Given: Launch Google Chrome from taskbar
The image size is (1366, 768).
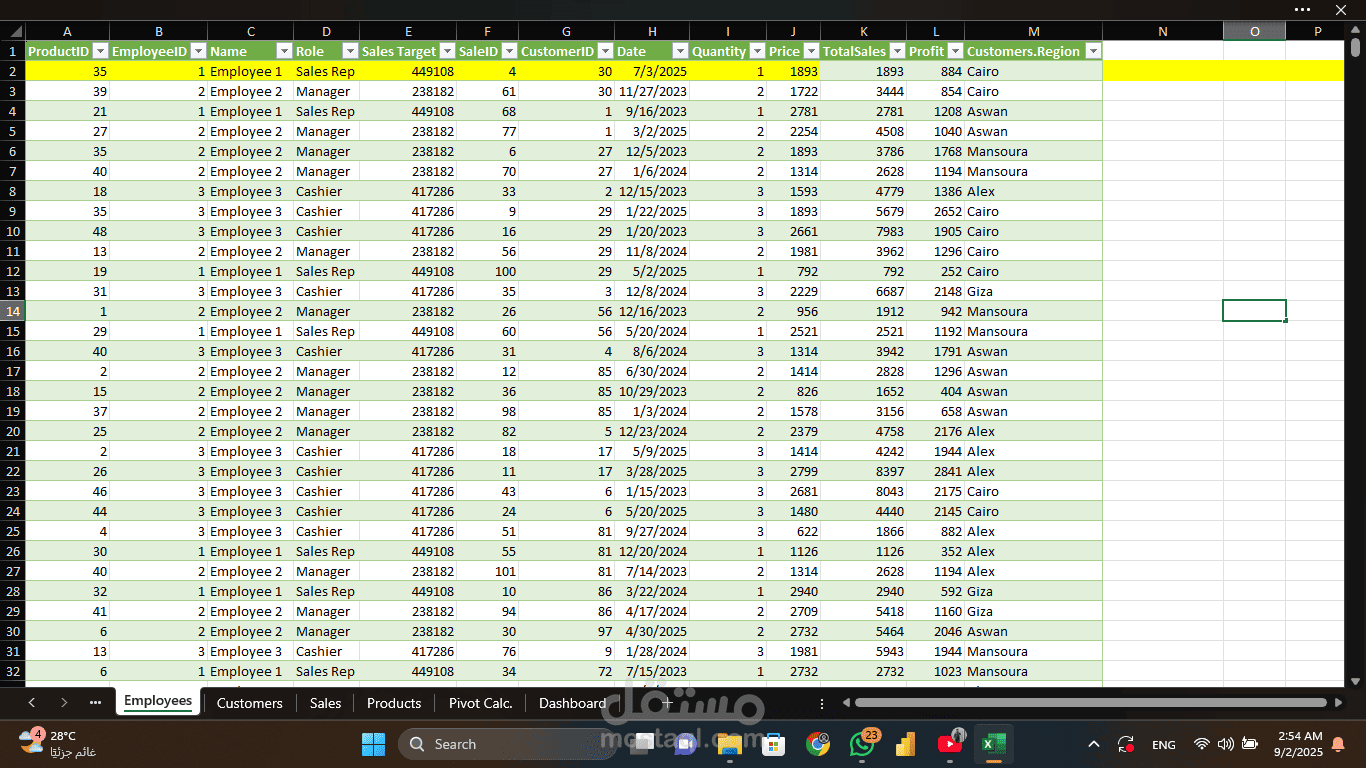Looking at the screenshot, I should point(819,744).
